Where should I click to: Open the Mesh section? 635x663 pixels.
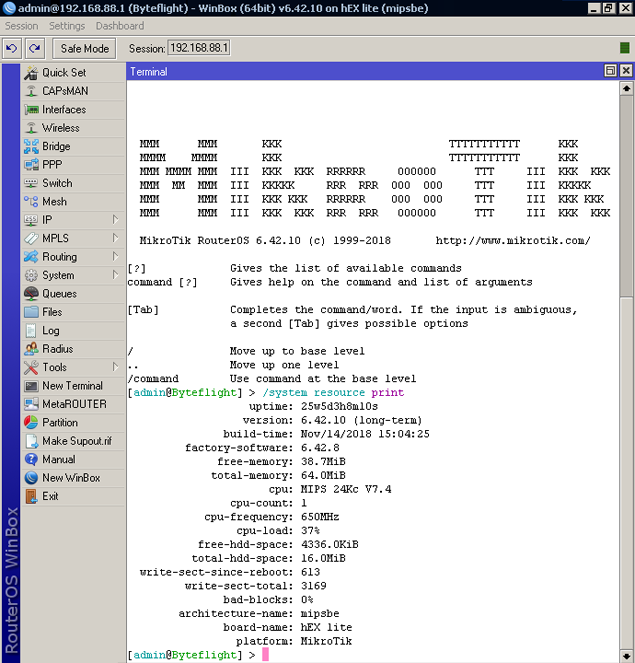(x=73, y=202)
